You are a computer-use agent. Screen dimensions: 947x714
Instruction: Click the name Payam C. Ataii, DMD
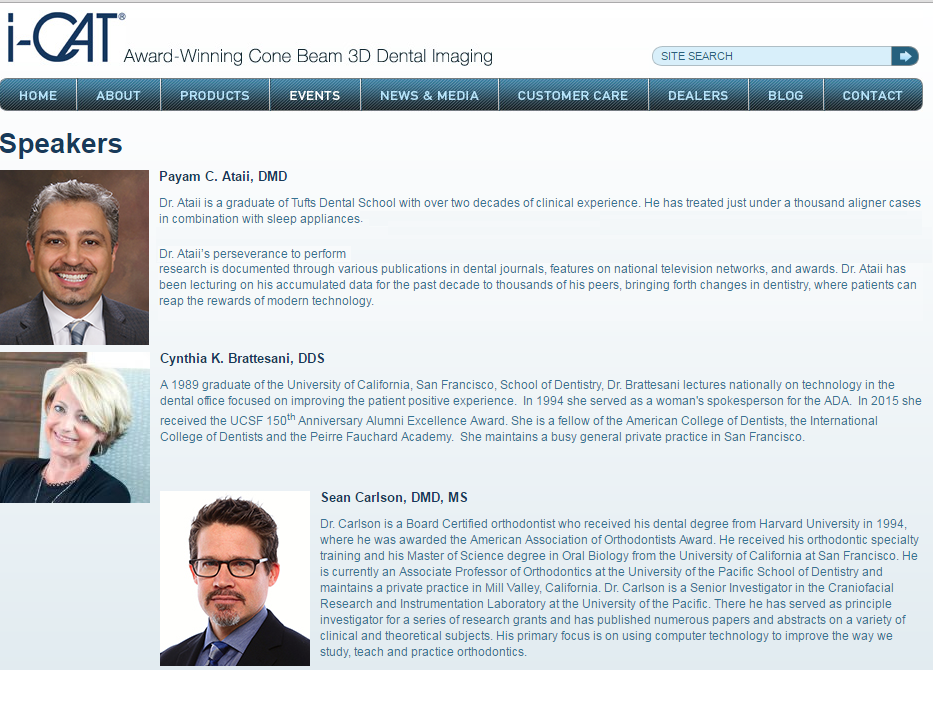[x=223, y=177]
